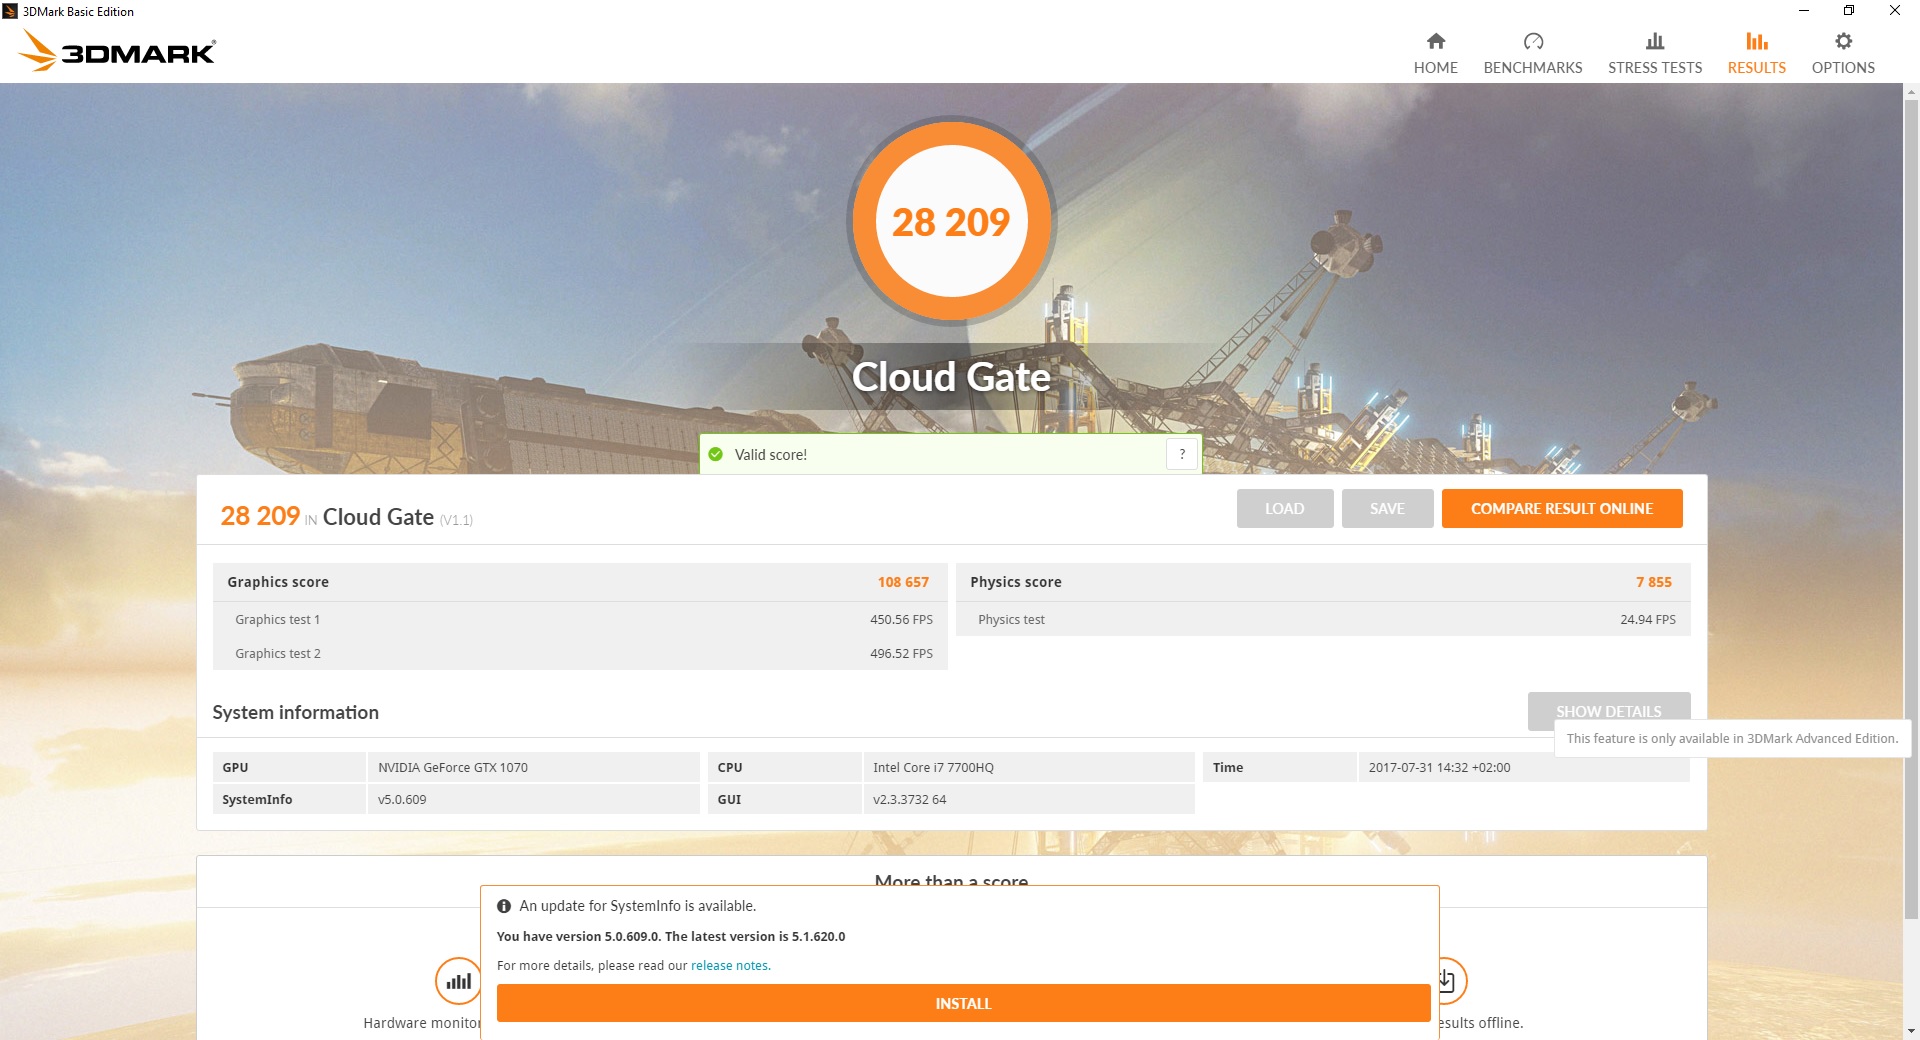Click the Cloud Gate banner title
This screenshot has height=1040, width=1920.
click(951, 377)
